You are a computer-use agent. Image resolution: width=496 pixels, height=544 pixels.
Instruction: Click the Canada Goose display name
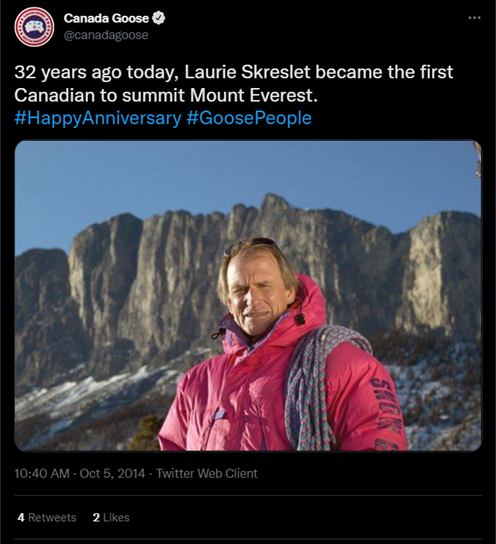pyautogui.click(x=106, y=18)
